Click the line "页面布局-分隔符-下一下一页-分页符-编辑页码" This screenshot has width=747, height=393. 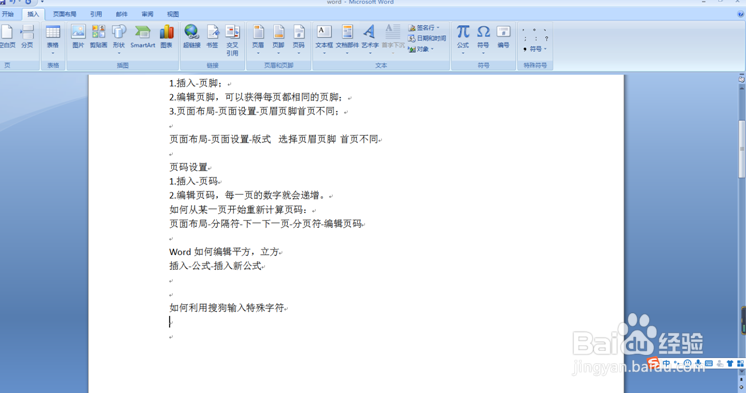pos(266,223)
